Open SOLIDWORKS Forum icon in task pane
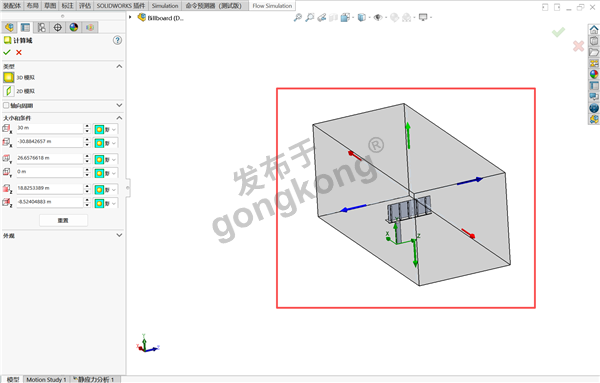The height and width of the screenshot is (383, 600). (594, 97)
